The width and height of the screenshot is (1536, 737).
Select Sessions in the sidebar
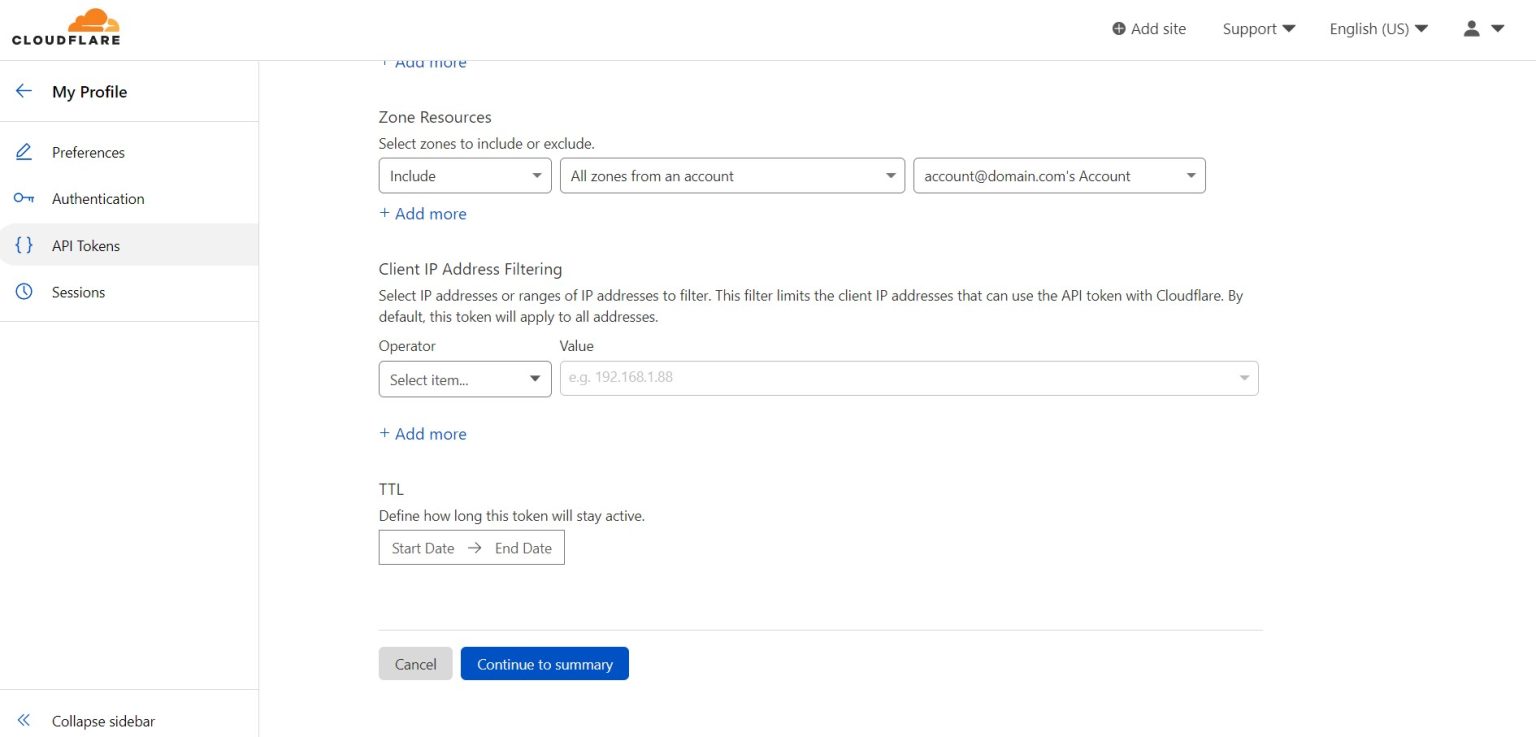(78, 292)
